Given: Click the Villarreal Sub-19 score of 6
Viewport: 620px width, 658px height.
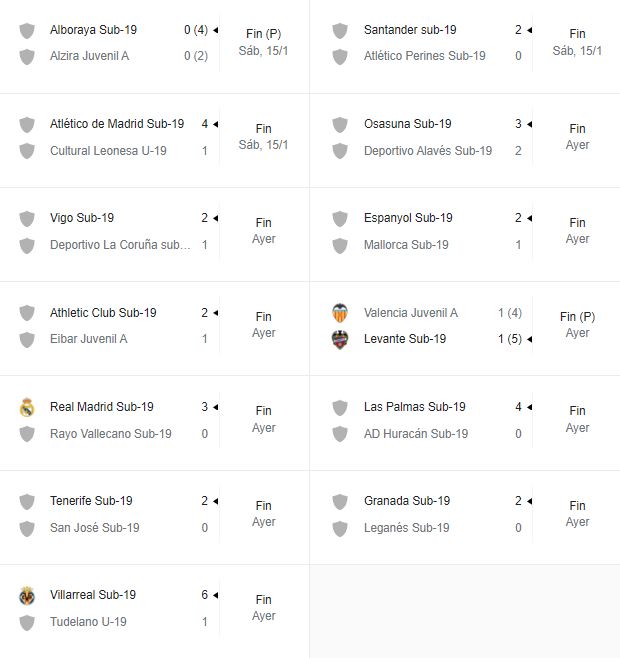Looking at the screenshot, I should point(204,595).
